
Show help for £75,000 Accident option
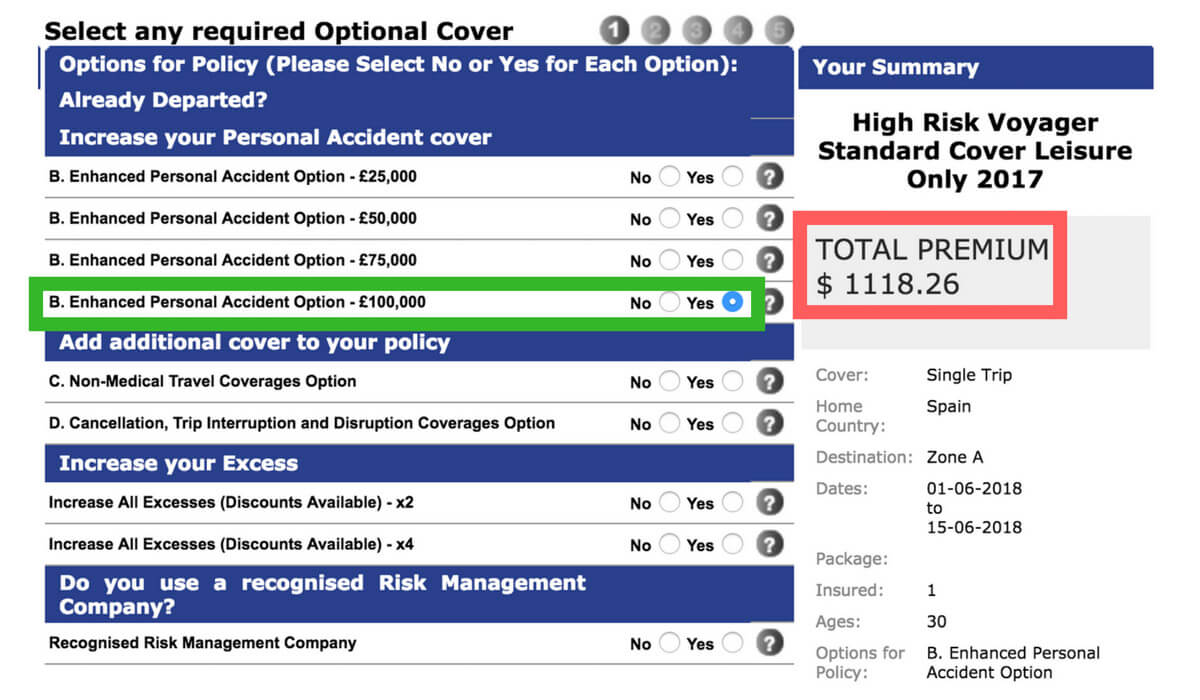[x=769, y=260]
